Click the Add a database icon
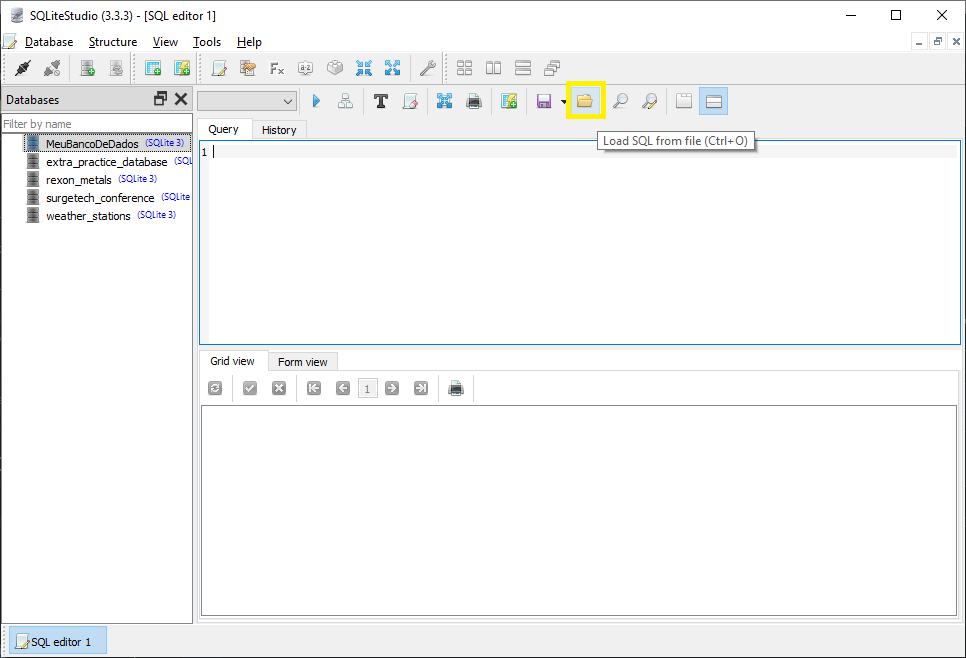966x658 pixels. [x=87, y=68]
